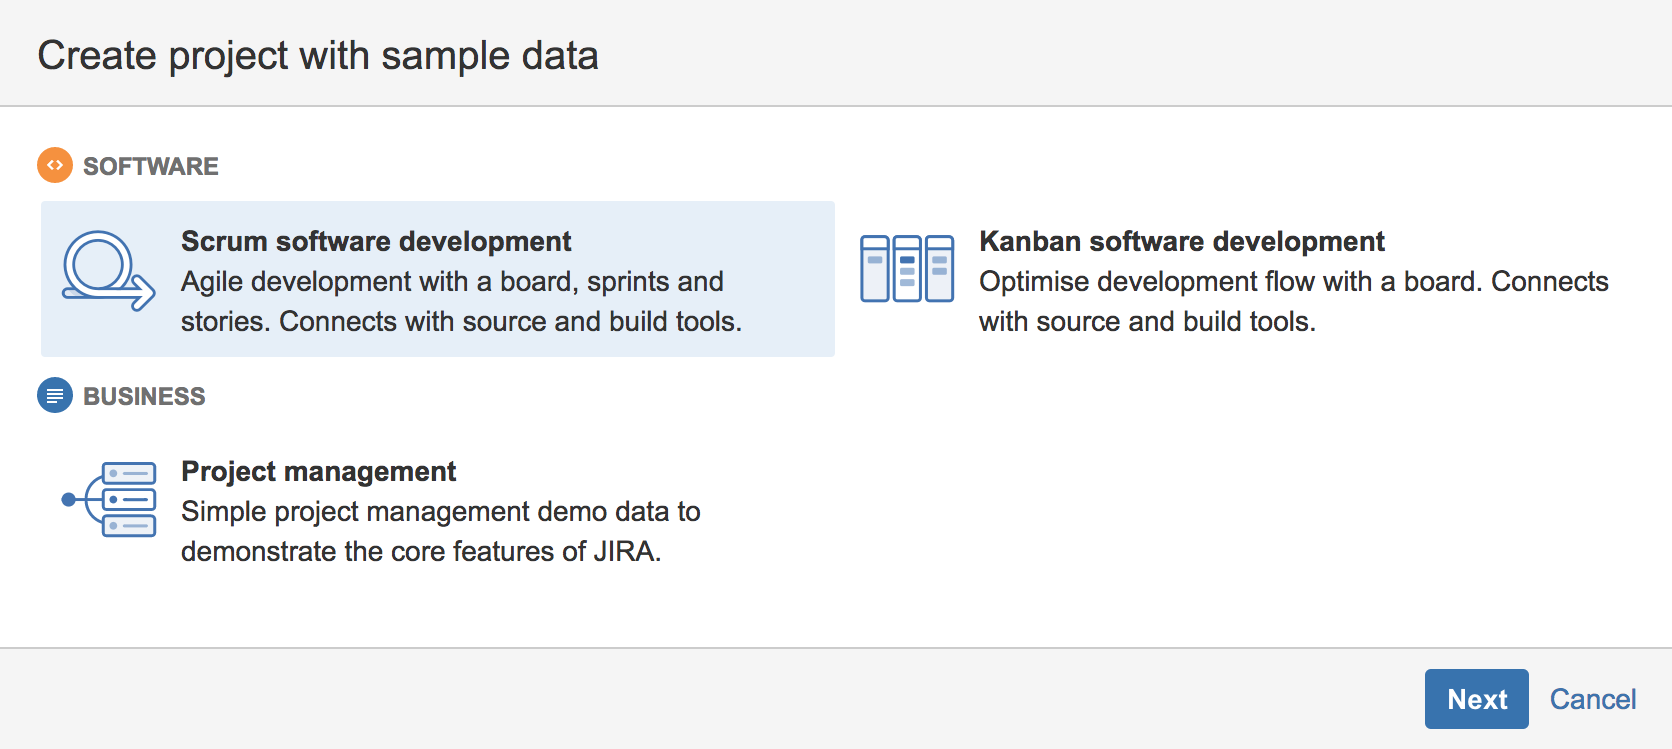The height and width of the screenshot is (749, 1672).
Task: Click the description about core features of JIRA
Action: pos(440,531)
